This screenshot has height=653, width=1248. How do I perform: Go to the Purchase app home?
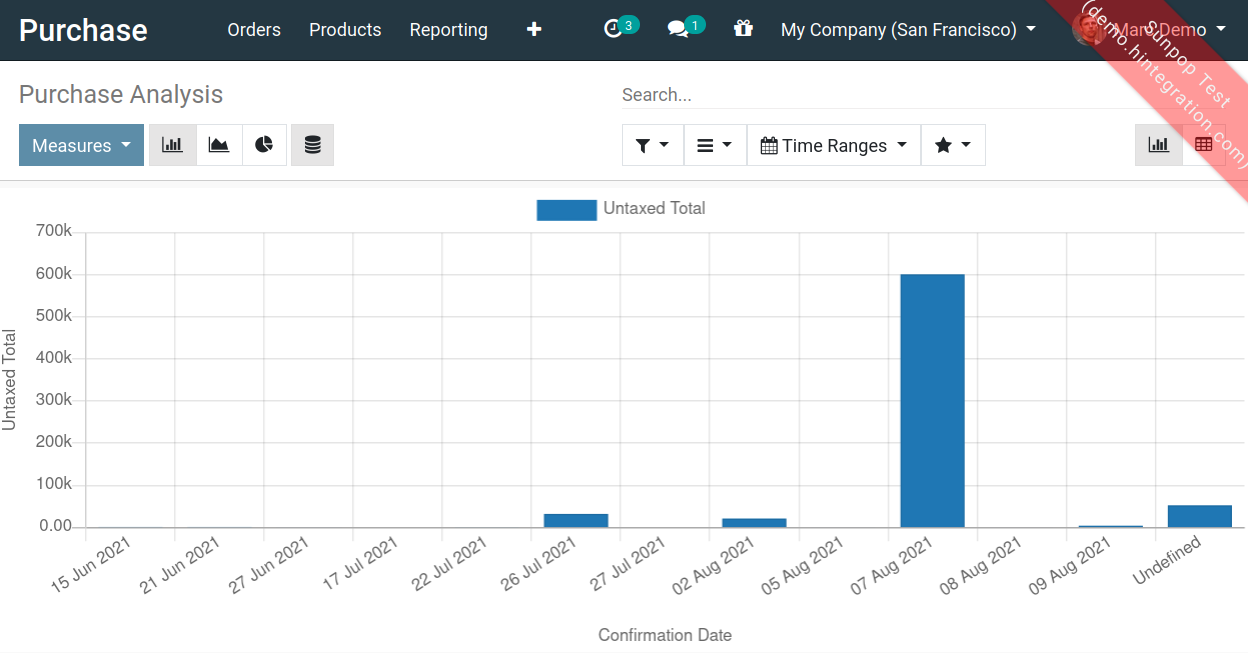coord(83,30)
